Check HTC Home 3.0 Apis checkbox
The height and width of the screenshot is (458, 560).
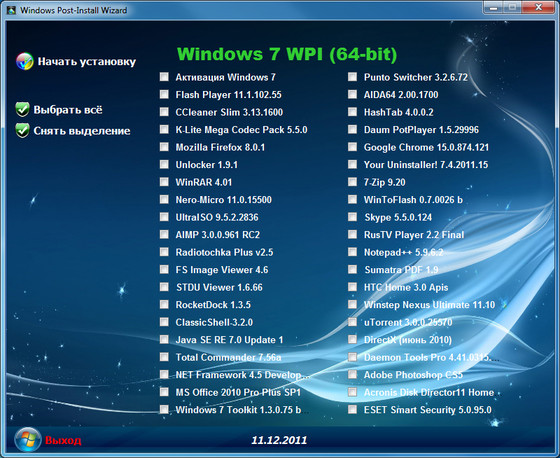352,287
